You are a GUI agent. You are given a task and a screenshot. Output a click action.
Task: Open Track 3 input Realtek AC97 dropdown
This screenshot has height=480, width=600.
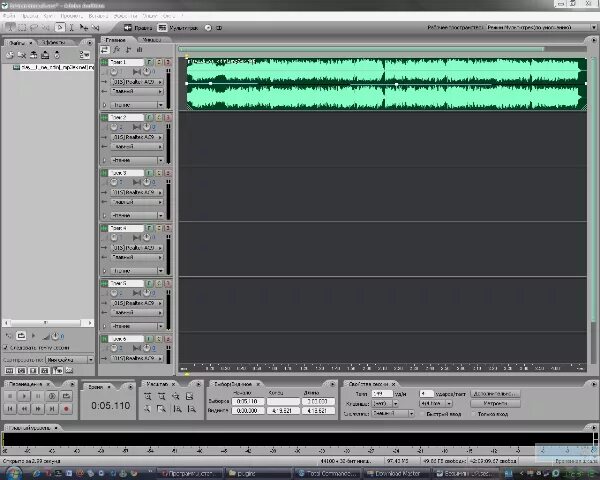pos(137,192)
